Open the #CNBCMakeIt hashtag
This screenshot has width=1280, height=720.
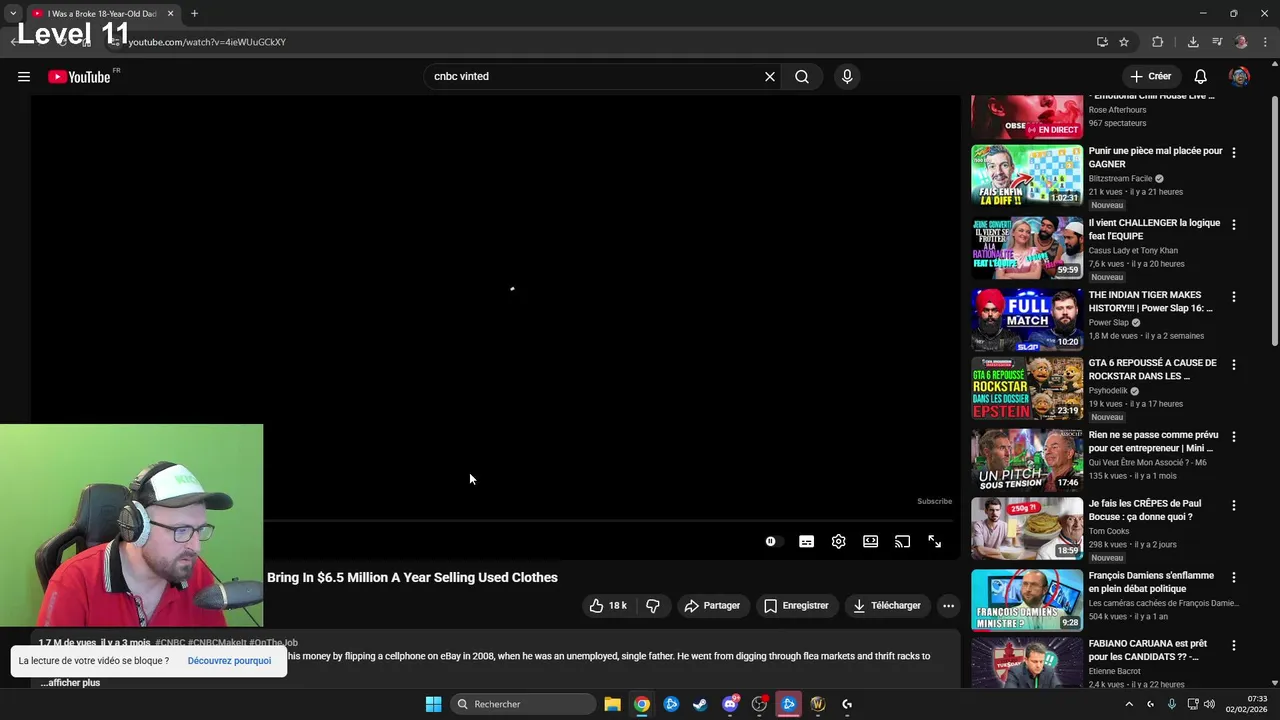(217, 643)
